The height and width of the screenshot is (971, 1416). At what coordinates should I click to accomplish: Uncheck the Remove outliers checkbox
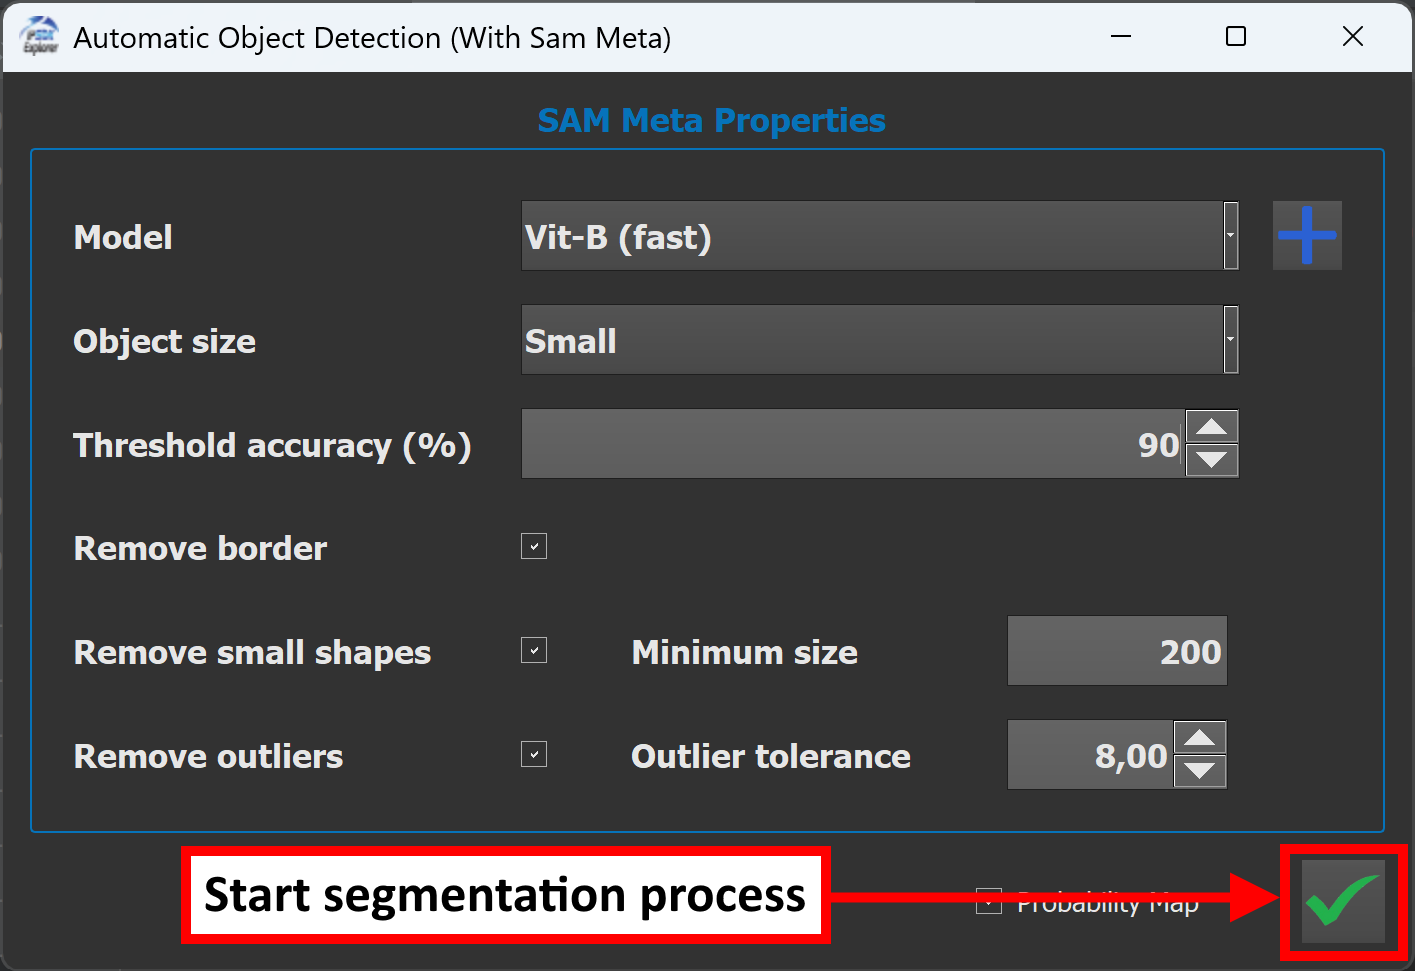tap(534, 754)
